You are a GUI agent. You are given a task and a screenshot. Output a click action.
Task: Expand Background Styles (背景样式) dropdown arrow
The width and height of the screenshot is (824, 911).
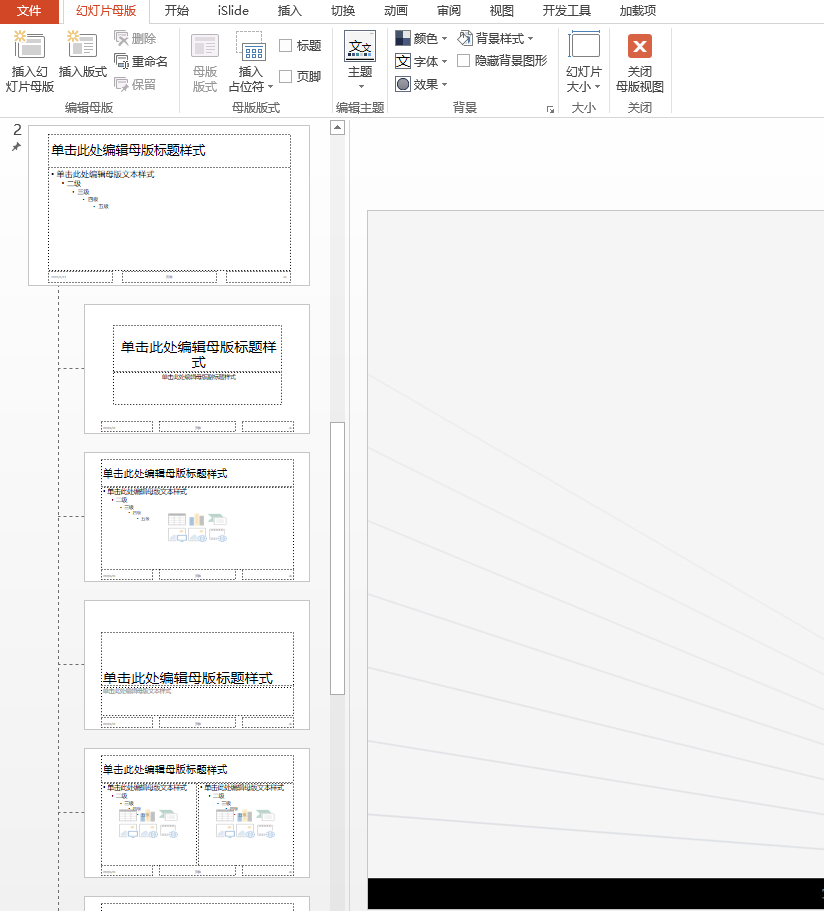coord(531,39)
